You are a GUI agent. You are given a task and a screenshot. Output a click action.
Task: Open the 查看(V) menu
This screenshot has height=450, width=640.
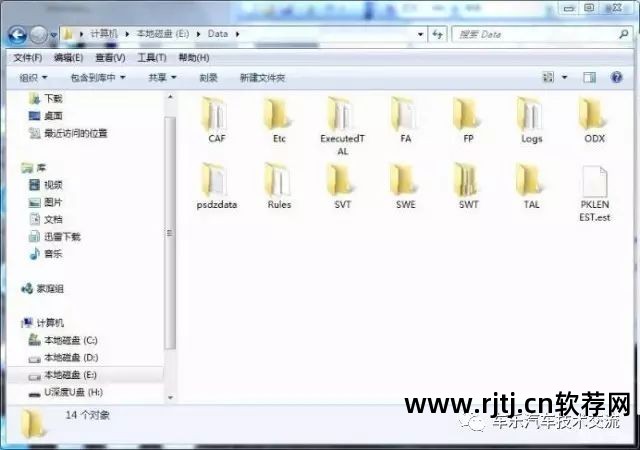[x=110, y=58]
